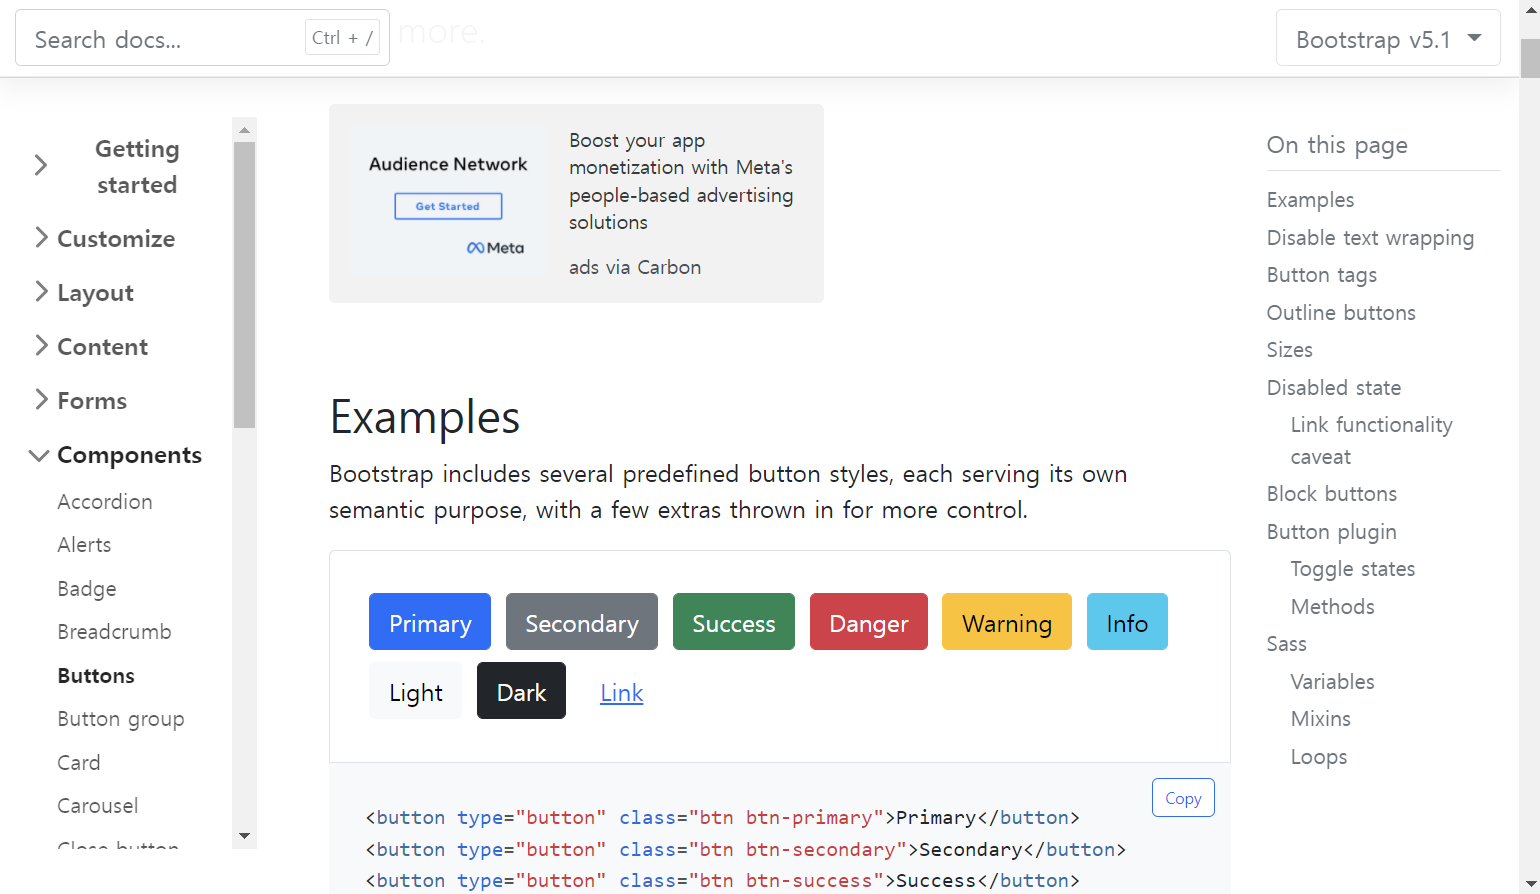
Task: Jump to Outline buttons section
Action: [x=1341, y=313]
